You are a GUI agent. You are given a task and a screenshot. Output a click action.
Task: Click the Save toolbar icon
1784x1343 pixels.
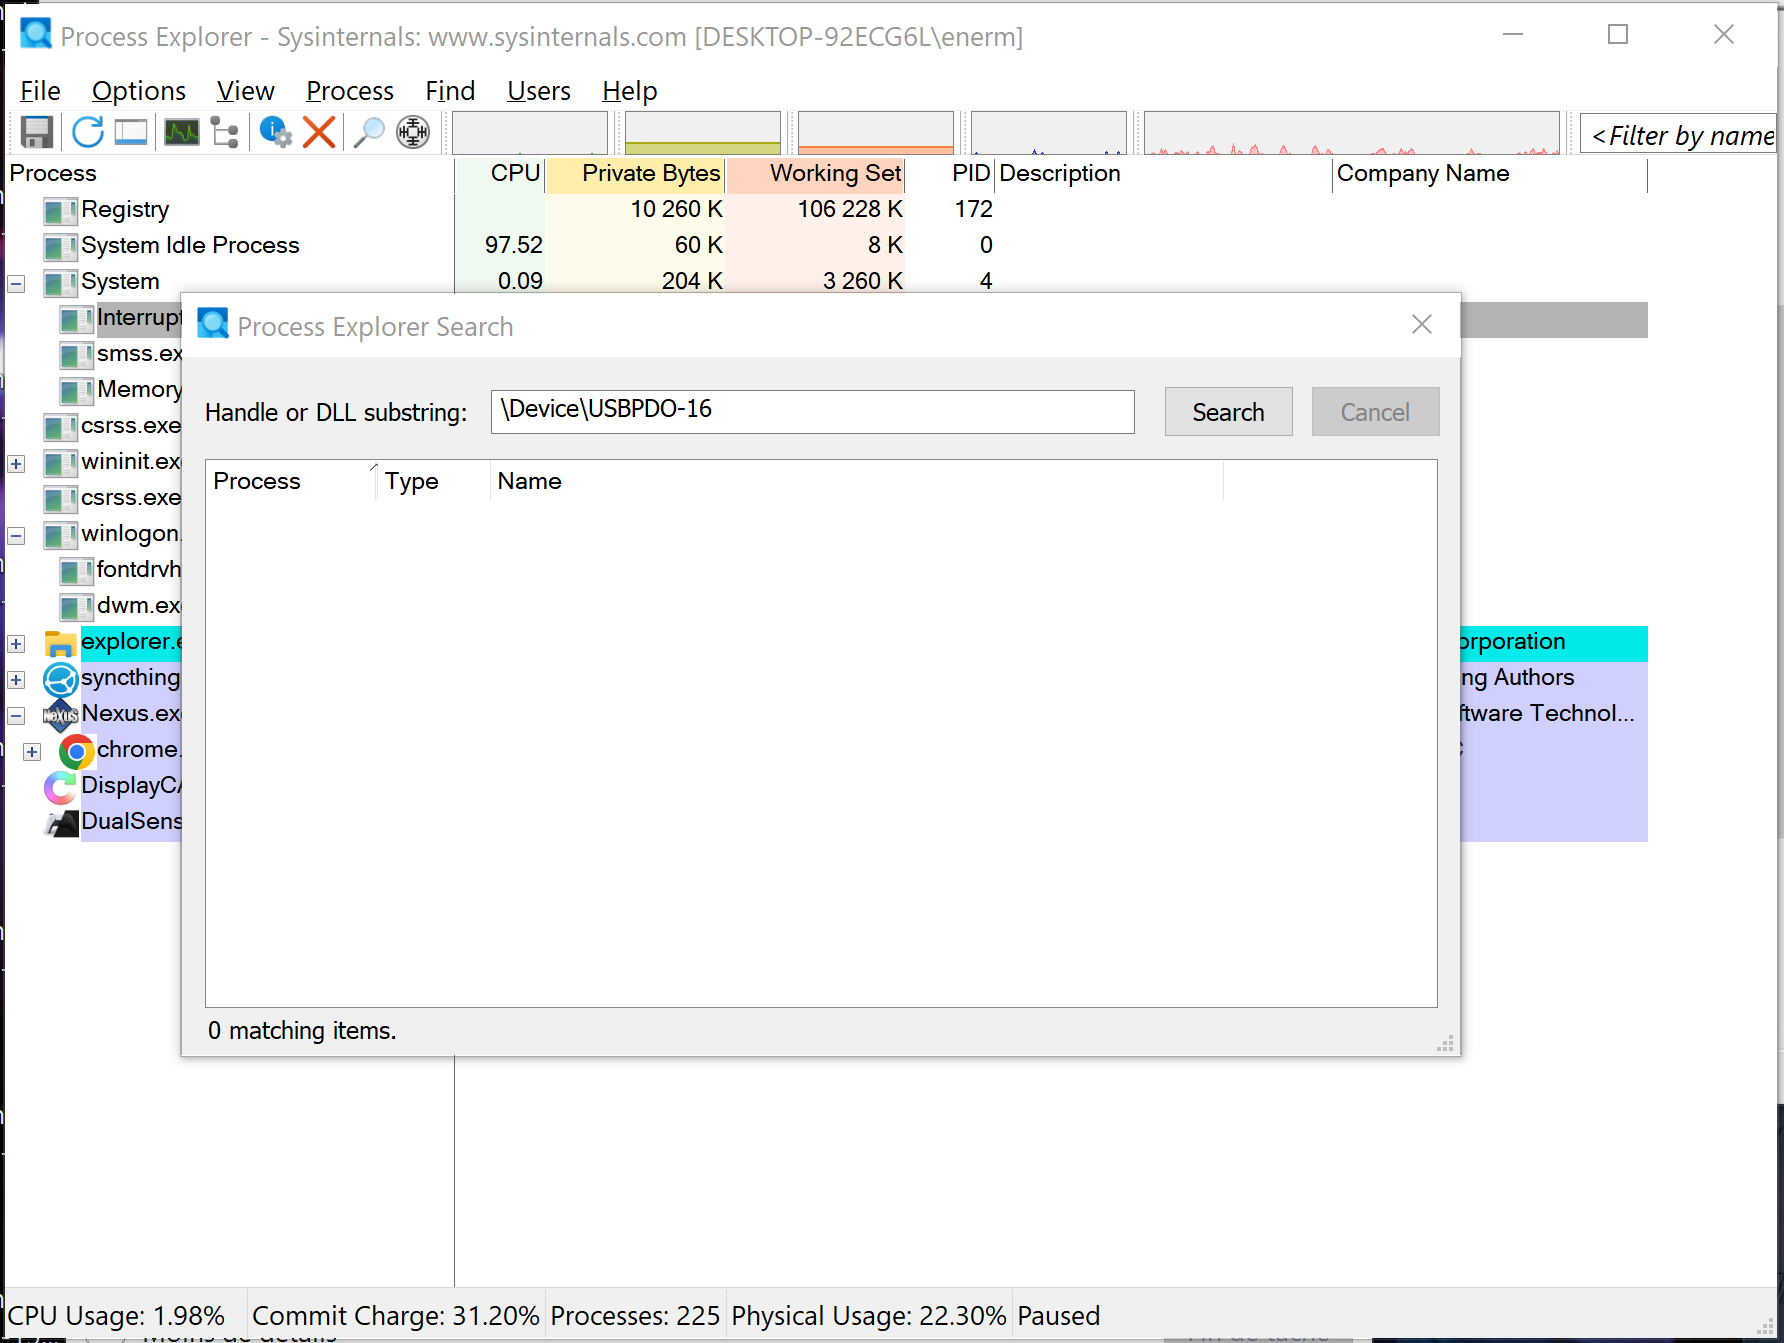coord(37,132)
